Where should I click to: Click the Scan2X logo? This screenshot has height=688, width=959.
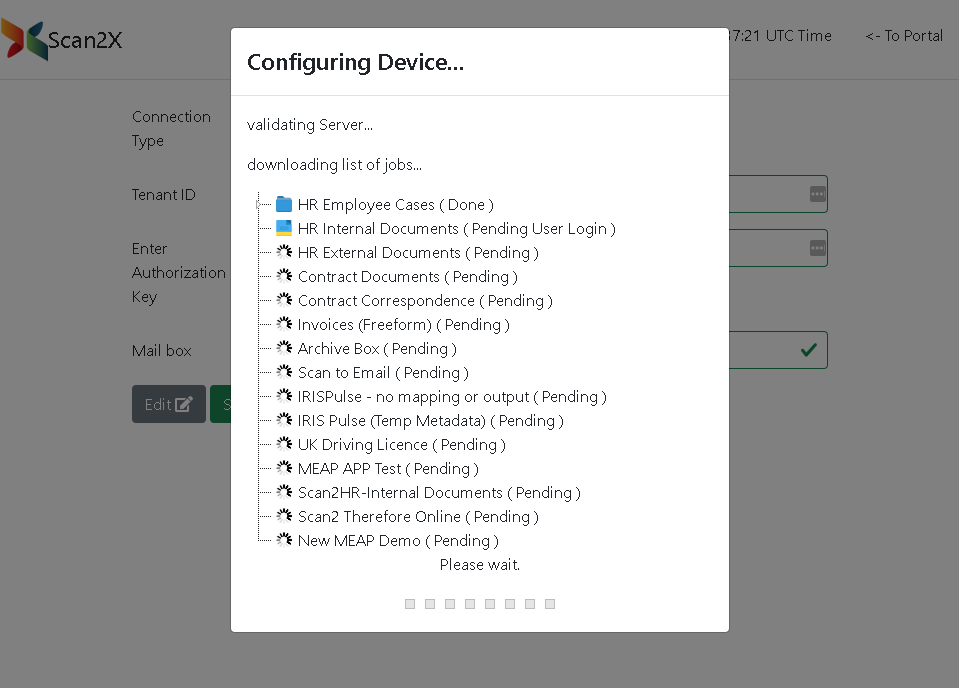coord(62,40)
